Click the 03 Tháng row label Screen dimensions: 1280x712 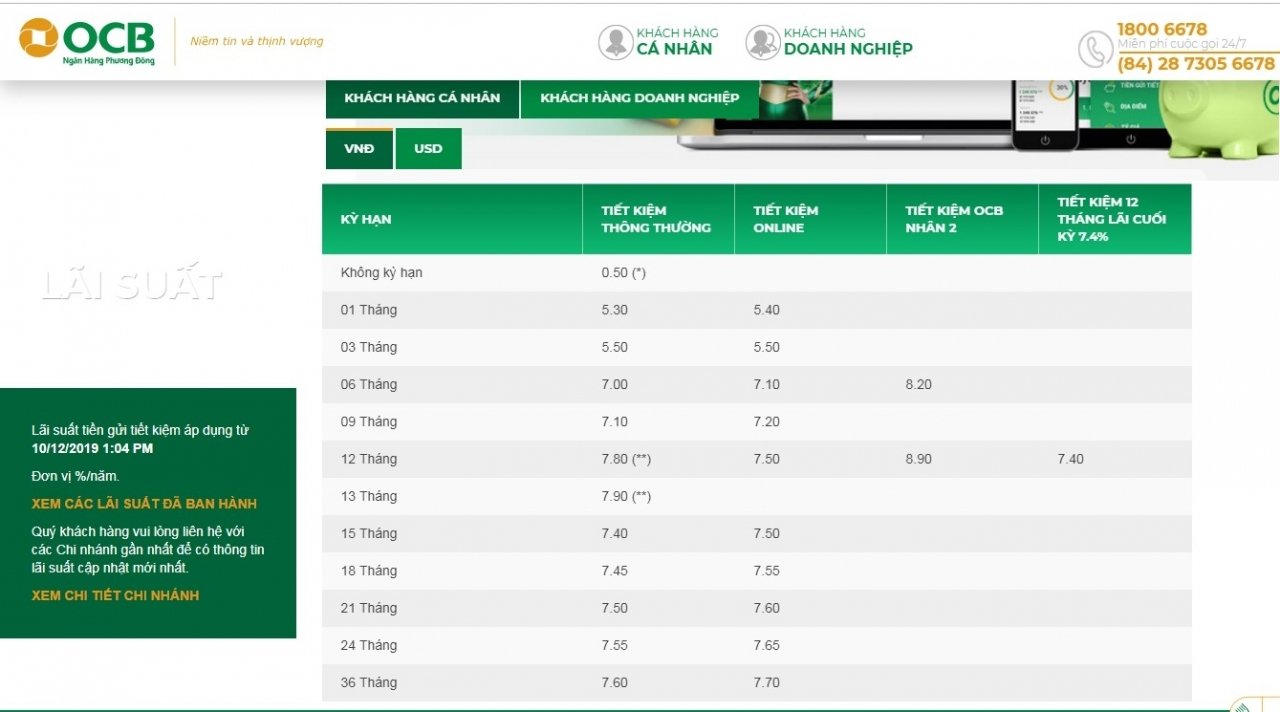(x=368, y=347)
